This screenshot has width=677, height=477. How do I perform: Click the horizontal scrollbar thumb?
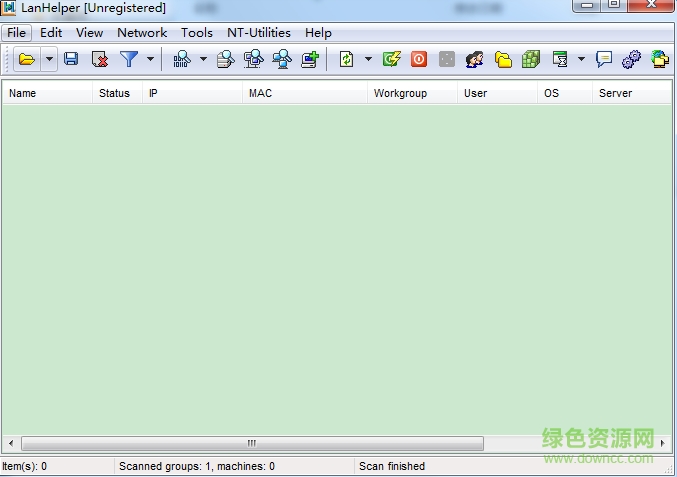pyautogui.click(x=252, y=443)
